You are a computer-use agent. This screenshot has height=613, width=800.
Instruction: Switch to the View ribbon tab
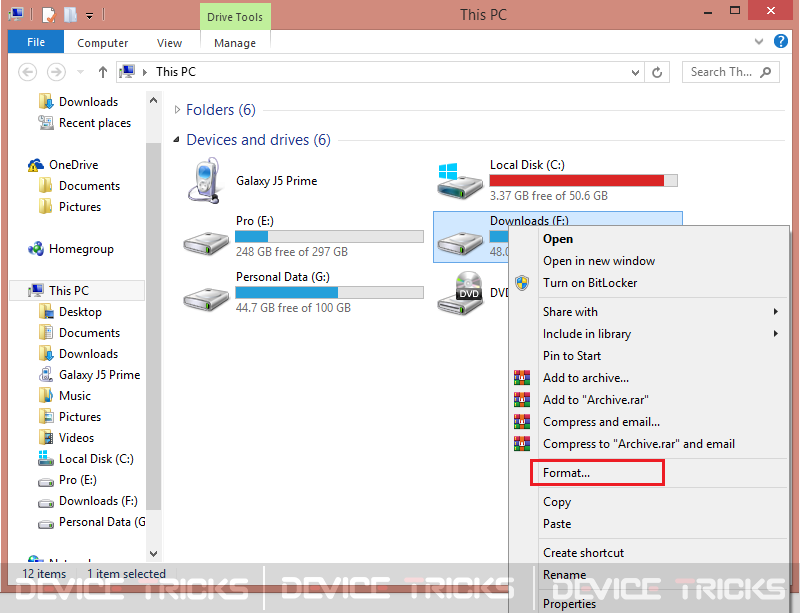[169, 43]
